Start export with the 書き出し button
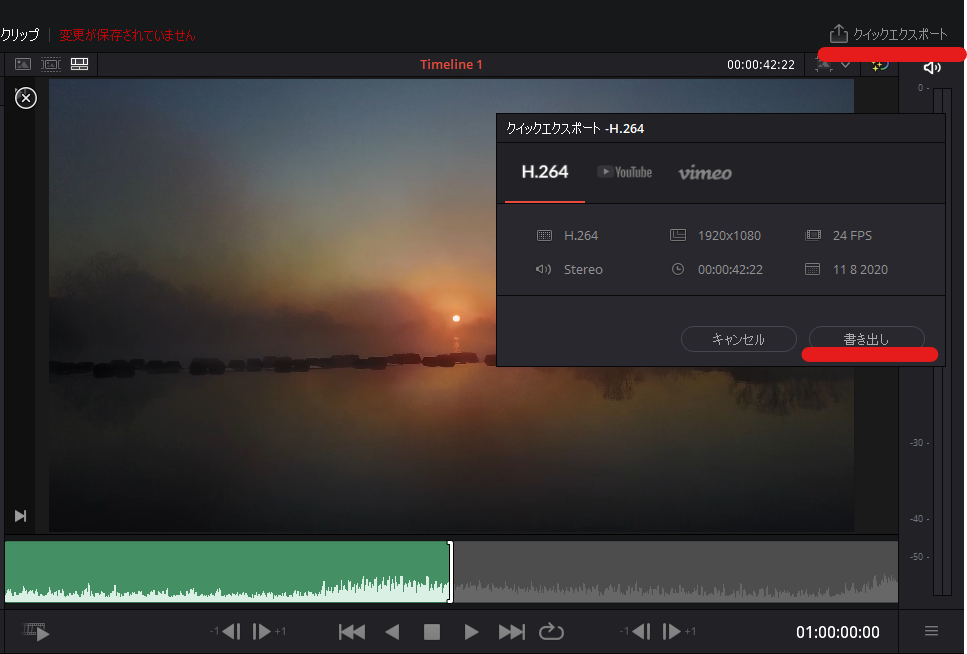The width and height of the screenshot is (967, 654). click(866, 339)
